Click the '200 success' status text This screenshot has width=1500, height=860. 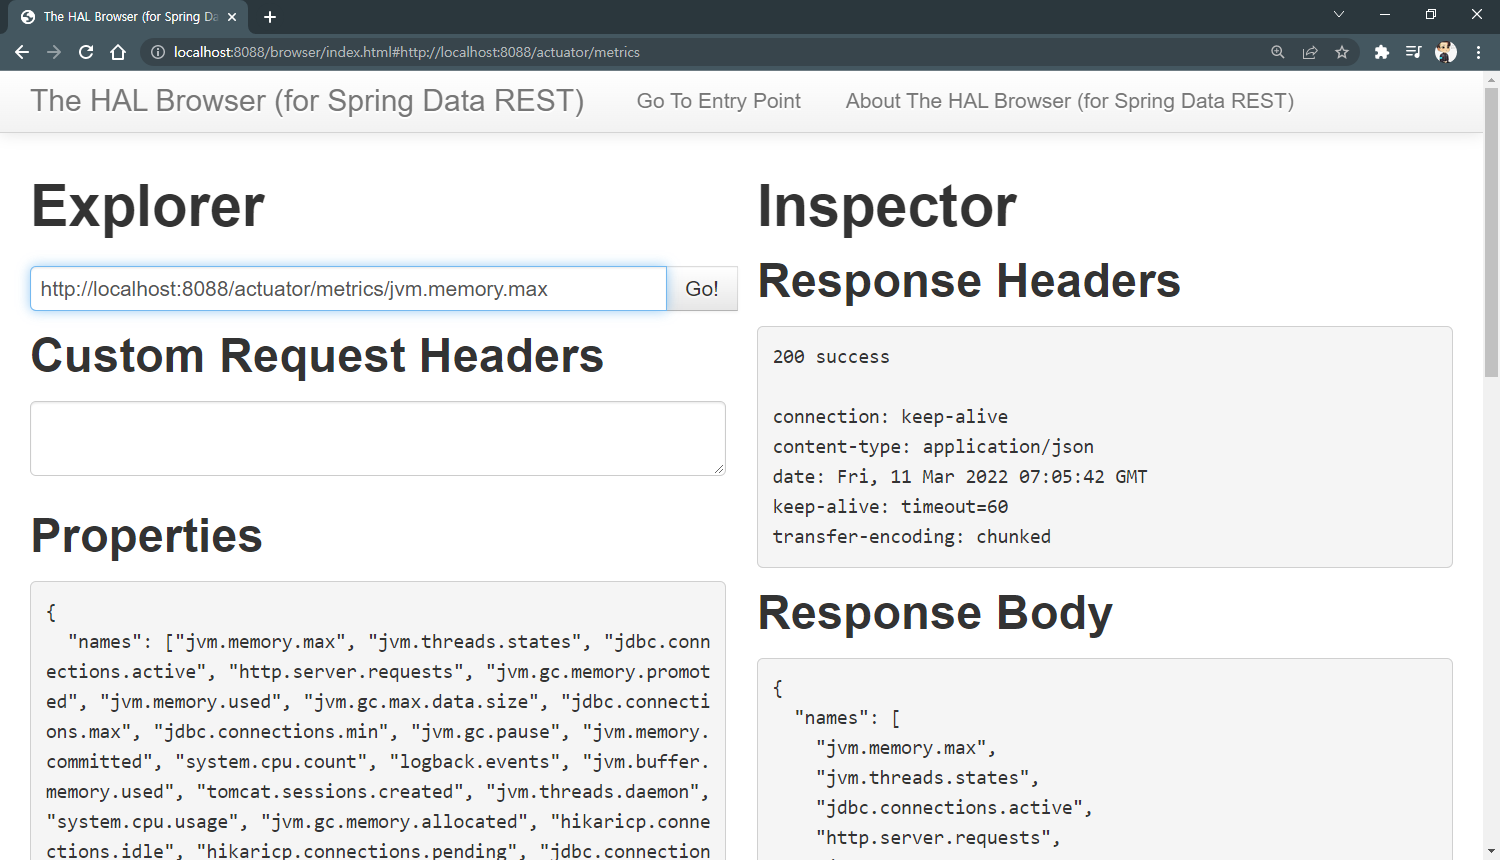coord(831,357)
